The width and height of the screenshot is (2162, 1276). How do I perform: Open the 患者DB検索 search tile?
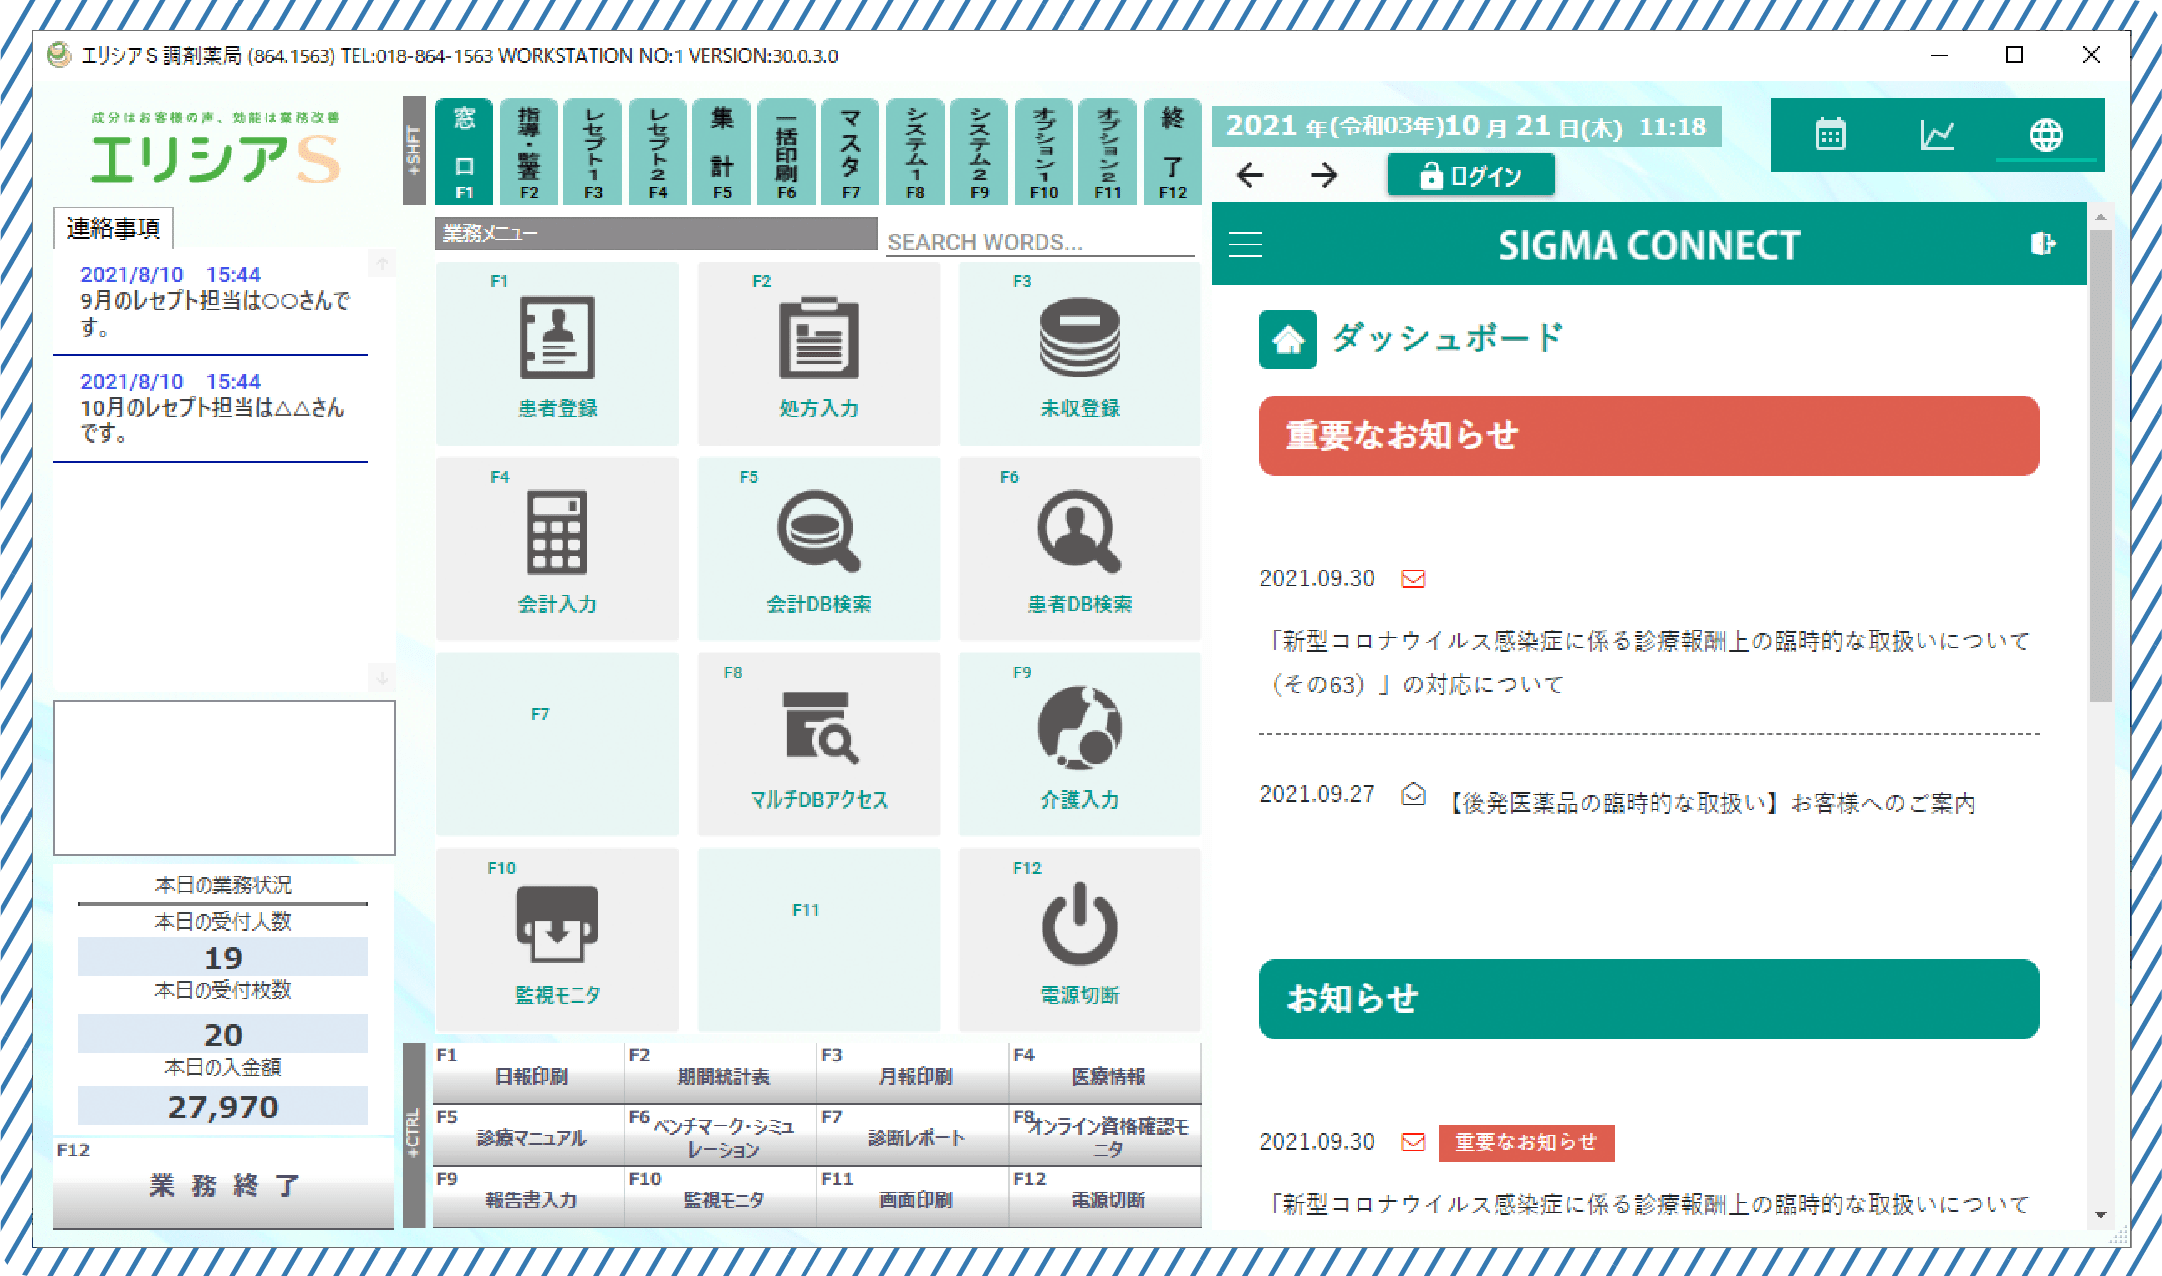pyautogui.click(x=1080, y=549)
